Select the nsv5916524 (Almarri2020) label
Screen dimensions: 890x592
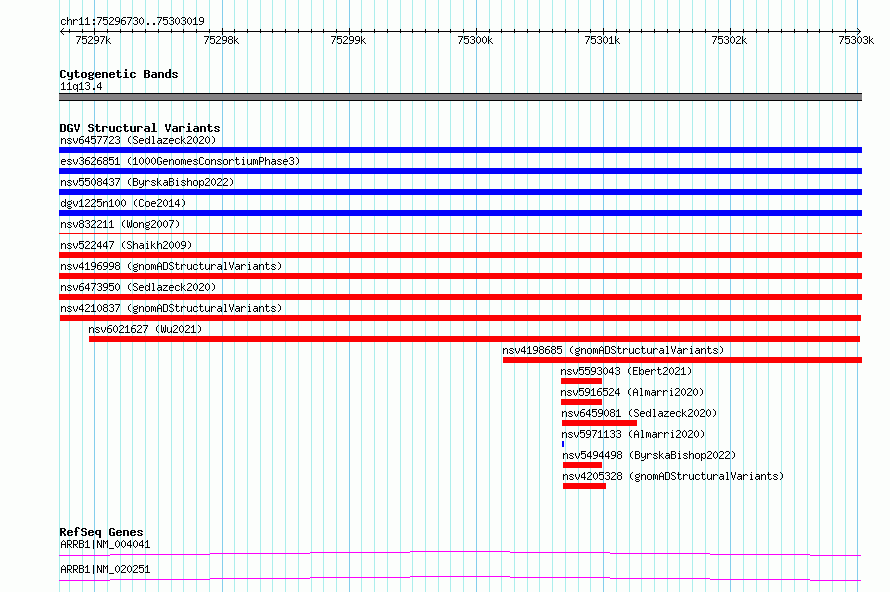pyautogui.click(x=632, y=392)
